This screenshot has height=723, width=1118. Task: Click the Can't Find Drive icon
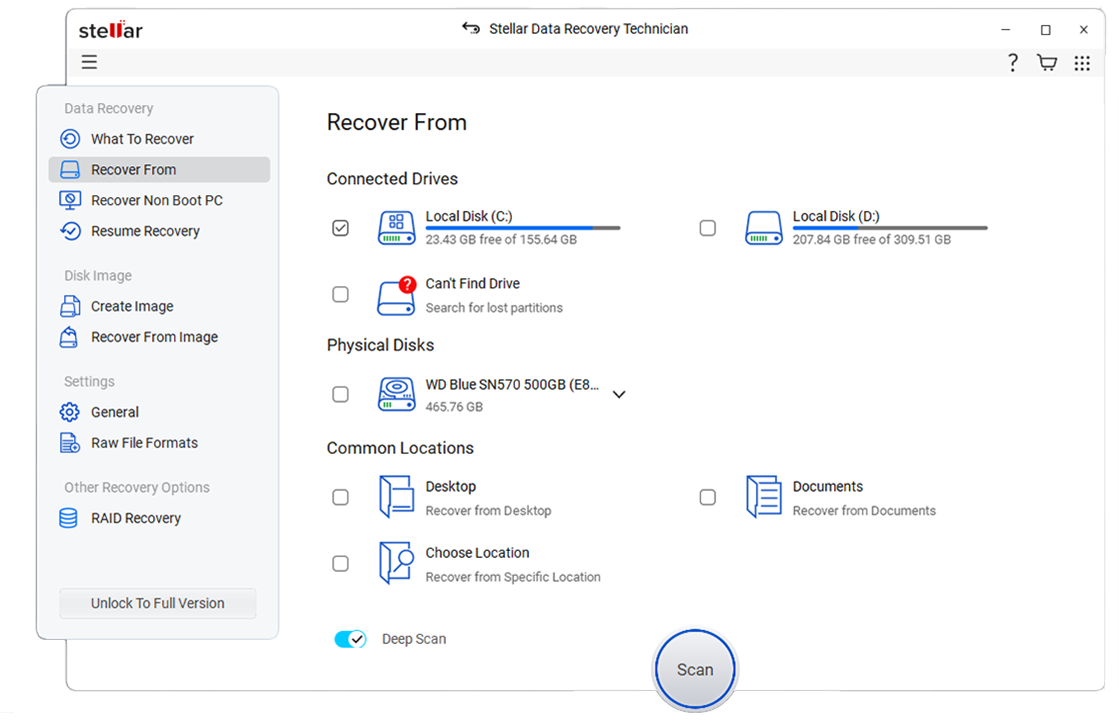click(x=396, y=296)
